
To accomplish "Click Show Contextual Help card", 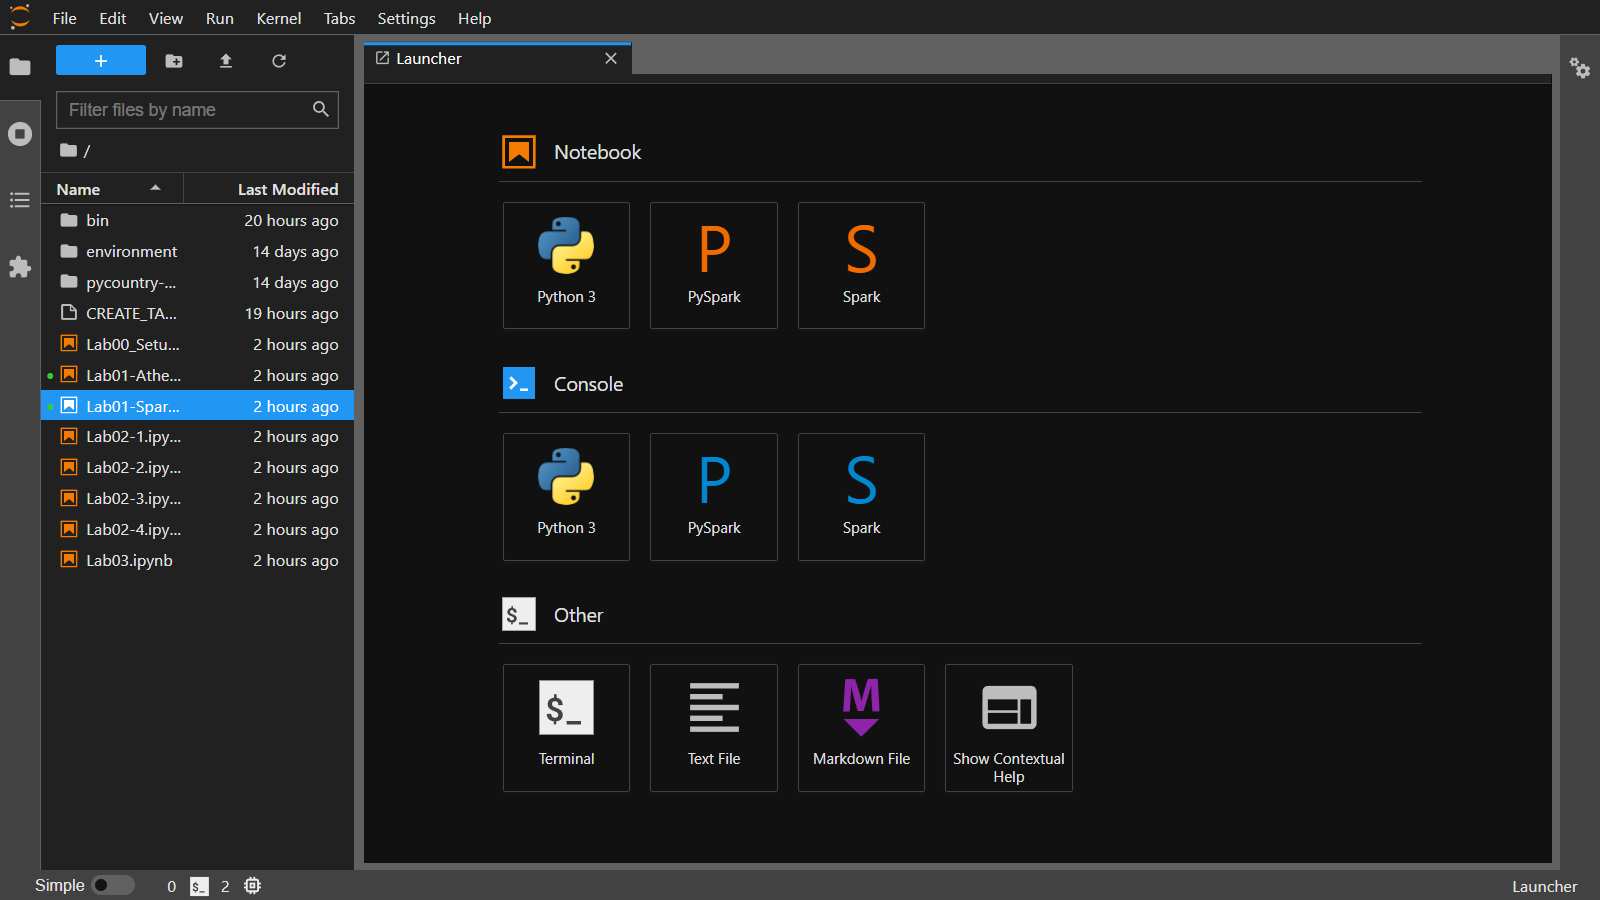I will [1008, 727].
